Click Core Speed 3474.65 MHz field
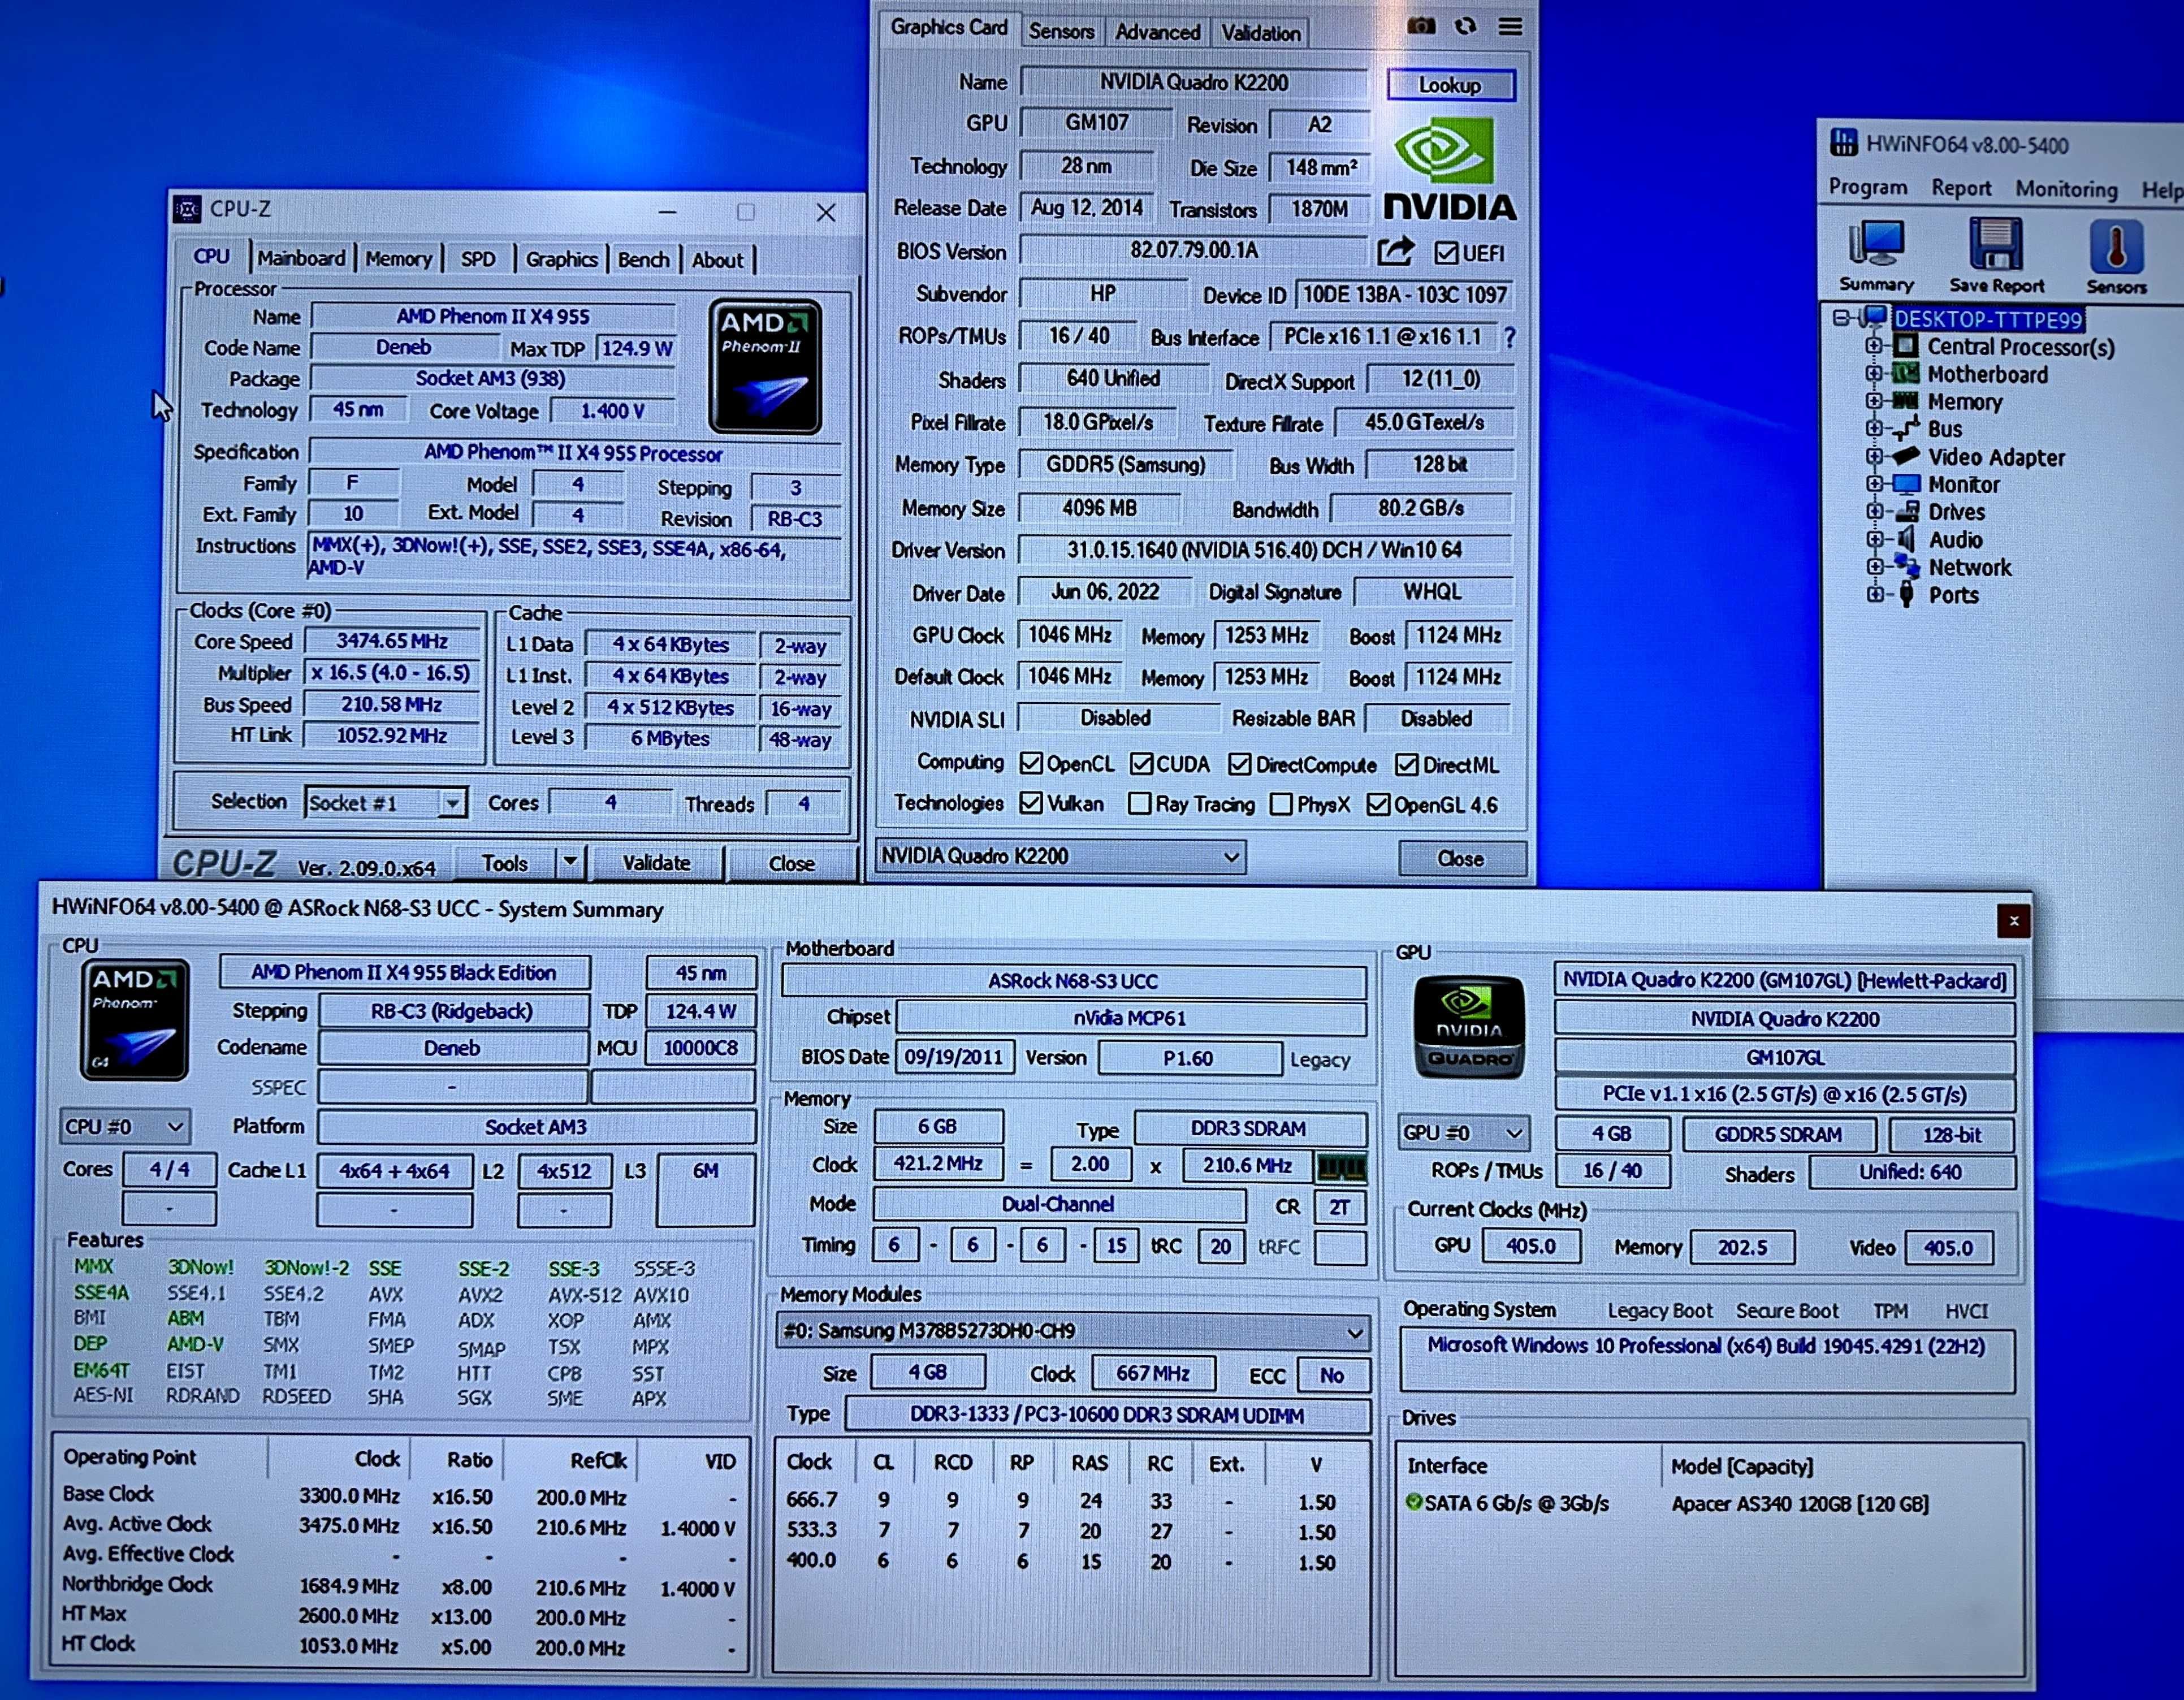The height and width of the screenshot is (1700, 2184). tap(391, 641)
